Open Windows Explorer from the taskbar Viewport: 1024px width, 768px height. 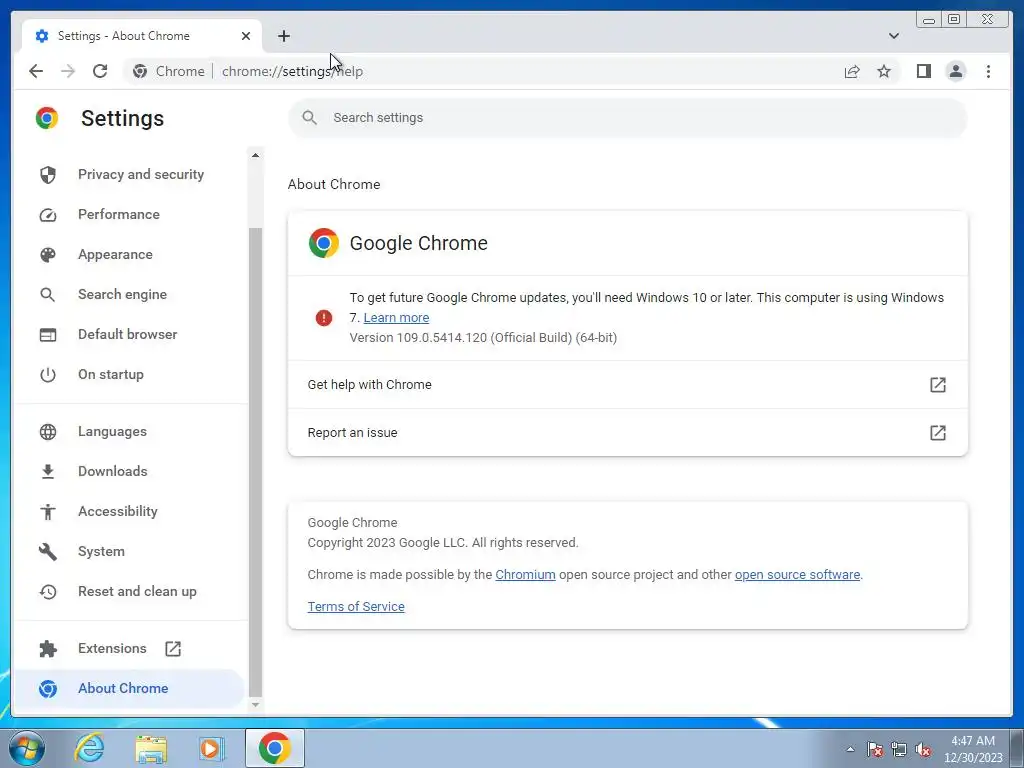151,748
